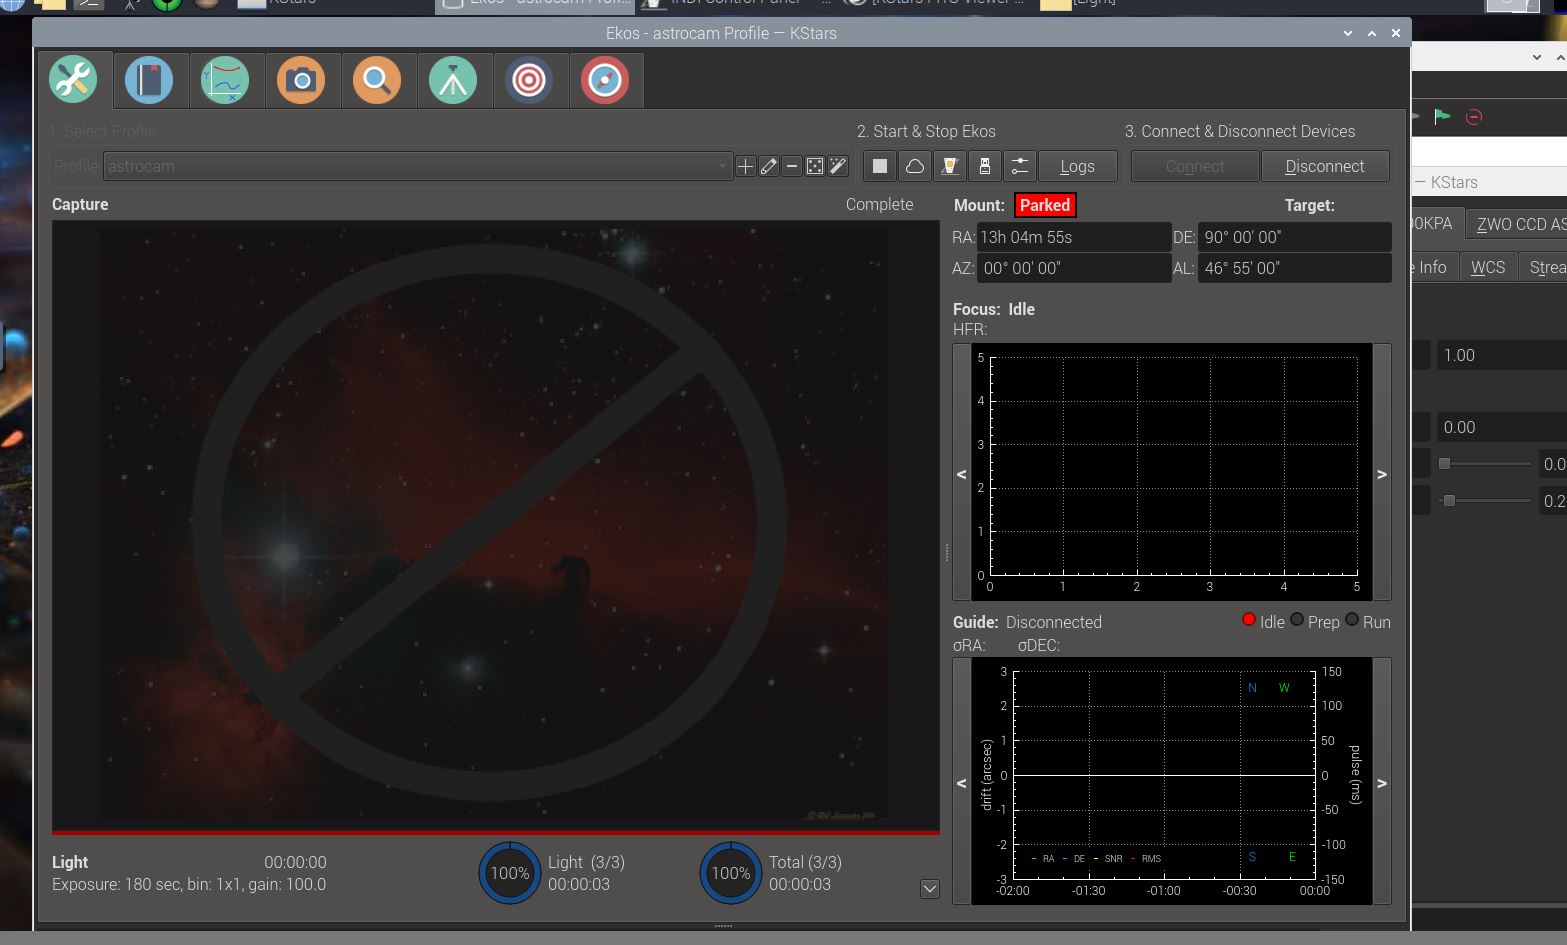
Task: Click the chevron dropdown in right window
Action: [1536, 58]
